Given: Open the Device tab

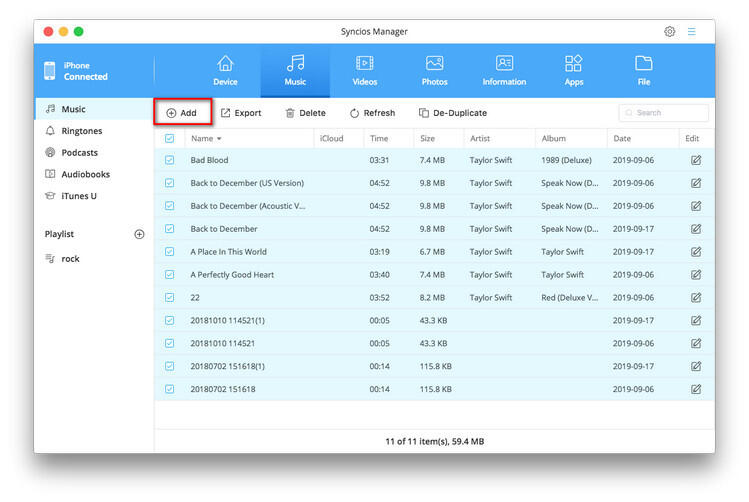Looking at the screenshot, I should point(225,71).
